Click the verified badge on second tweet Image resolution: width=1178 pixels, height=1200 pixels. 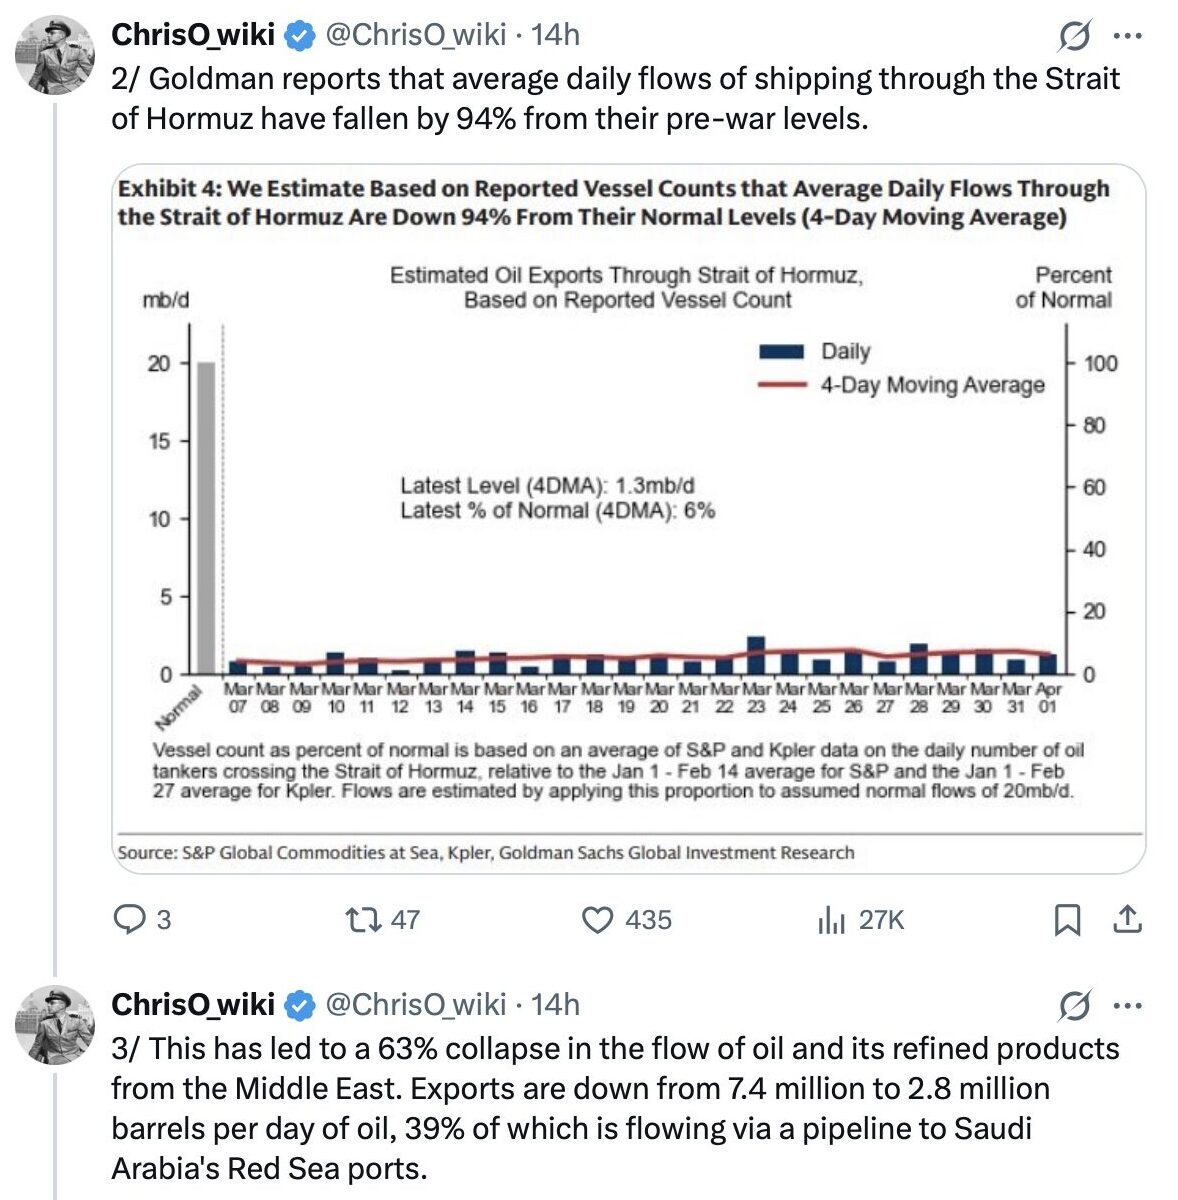pyautogui.click(x=298, y=1005)
